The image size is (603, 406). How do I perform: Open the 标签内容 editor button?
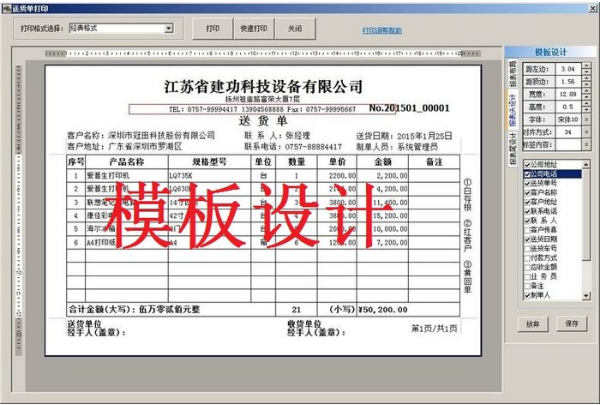586,145
